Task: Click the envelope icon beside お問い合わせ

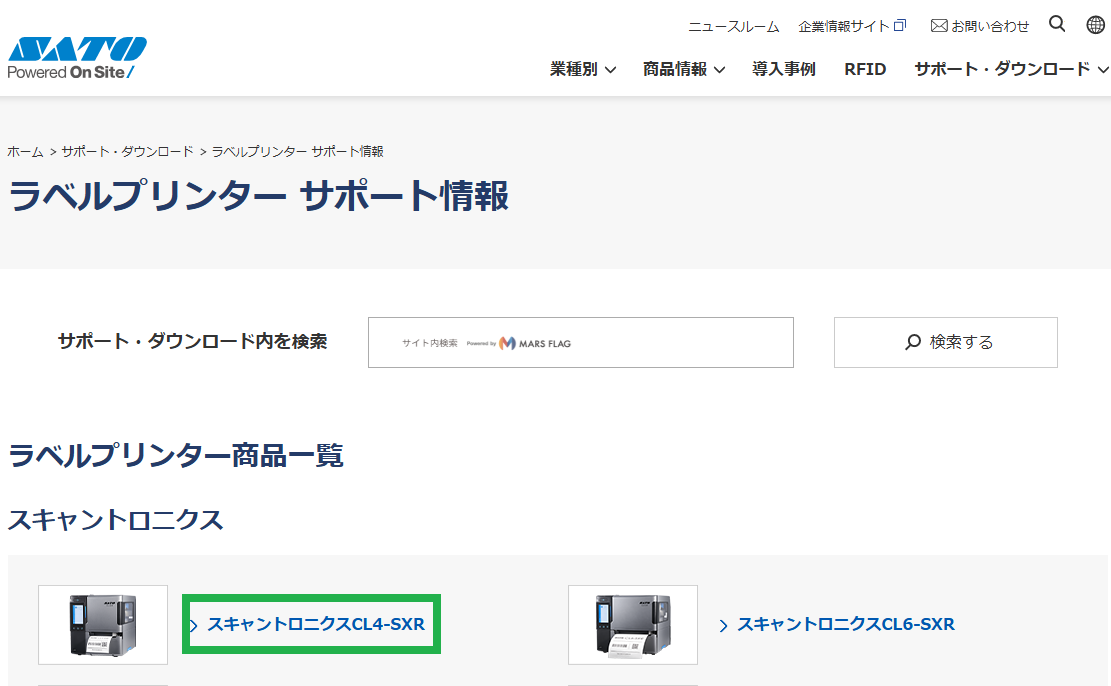Action: pyautogui.click(x=939, y=26)
